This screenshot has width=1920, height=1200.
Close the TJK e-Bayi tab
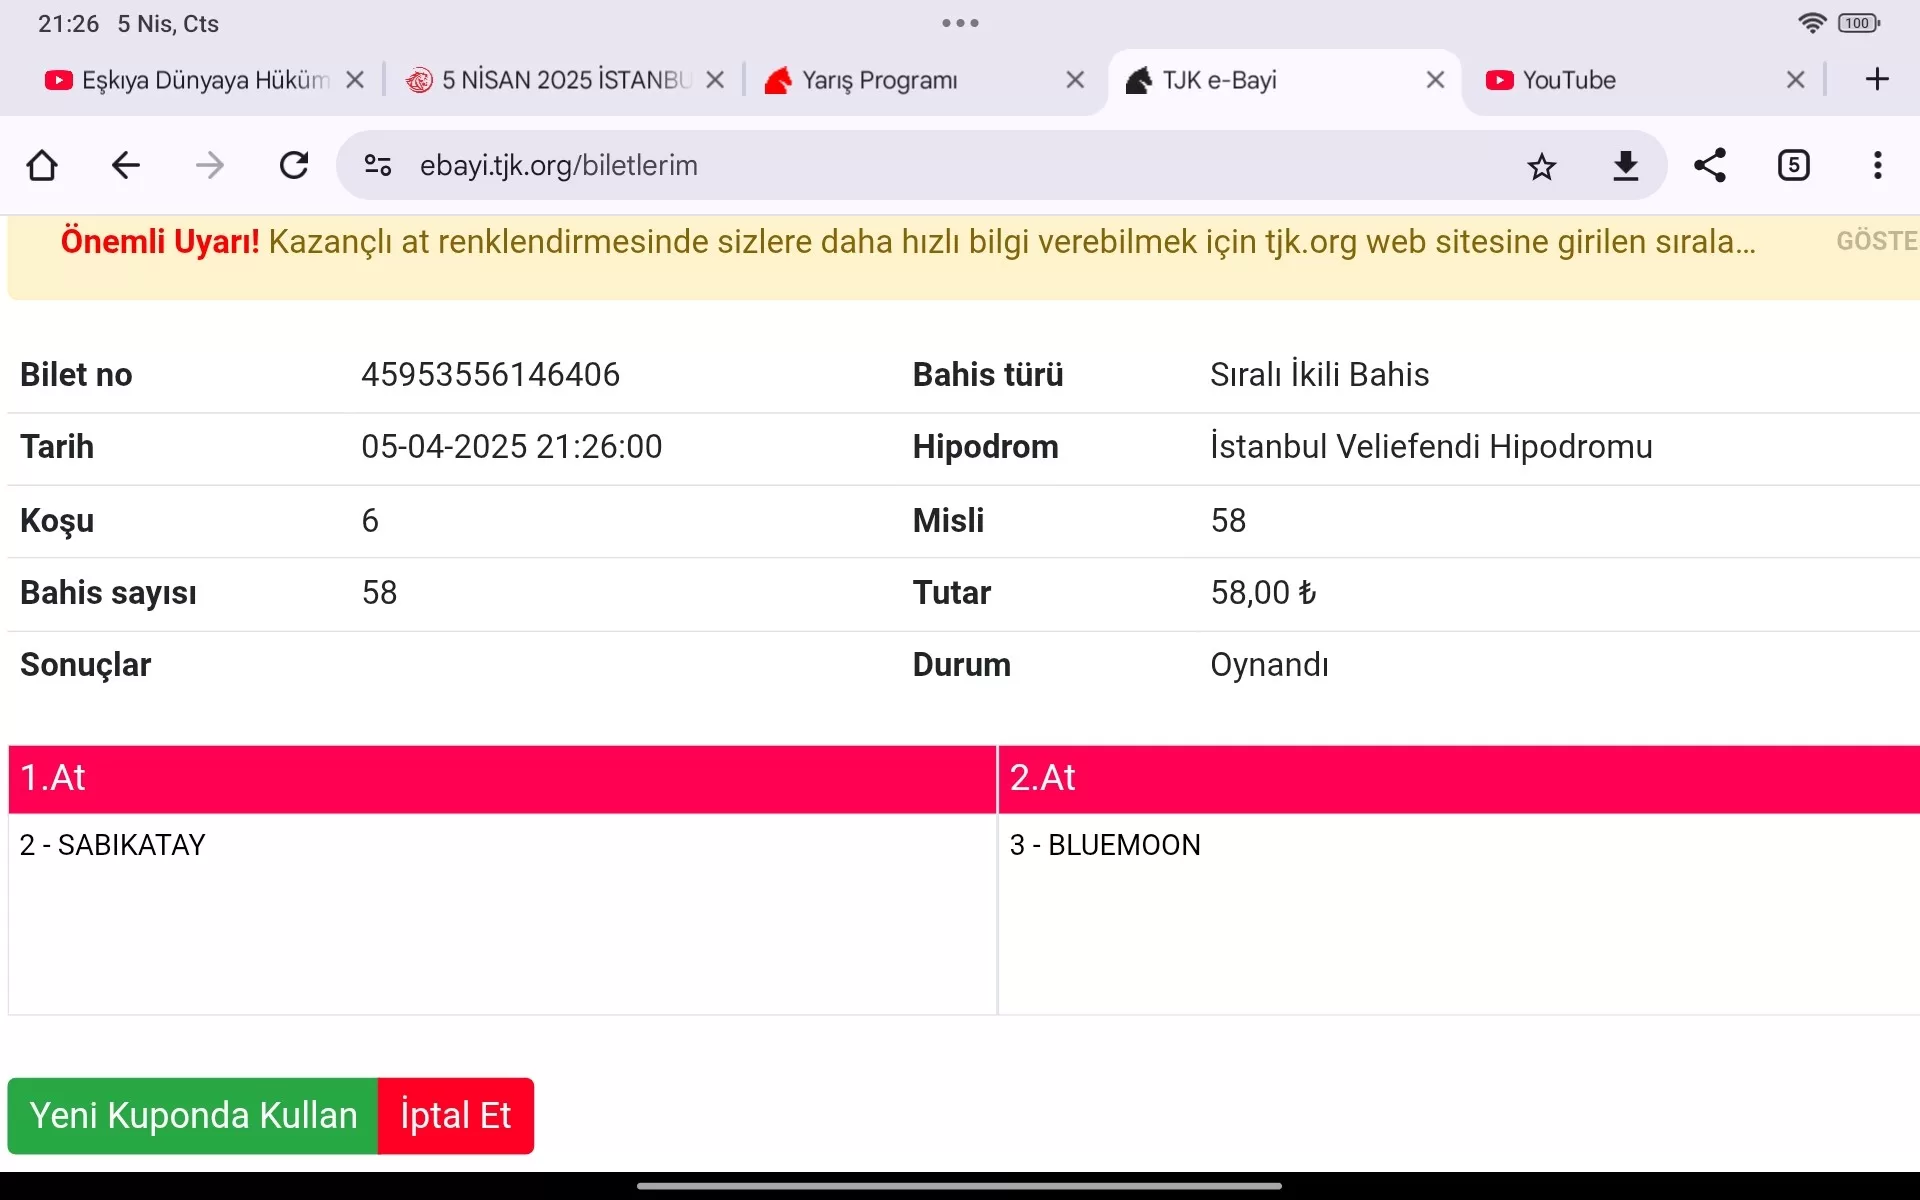[x=1435, y=80]
